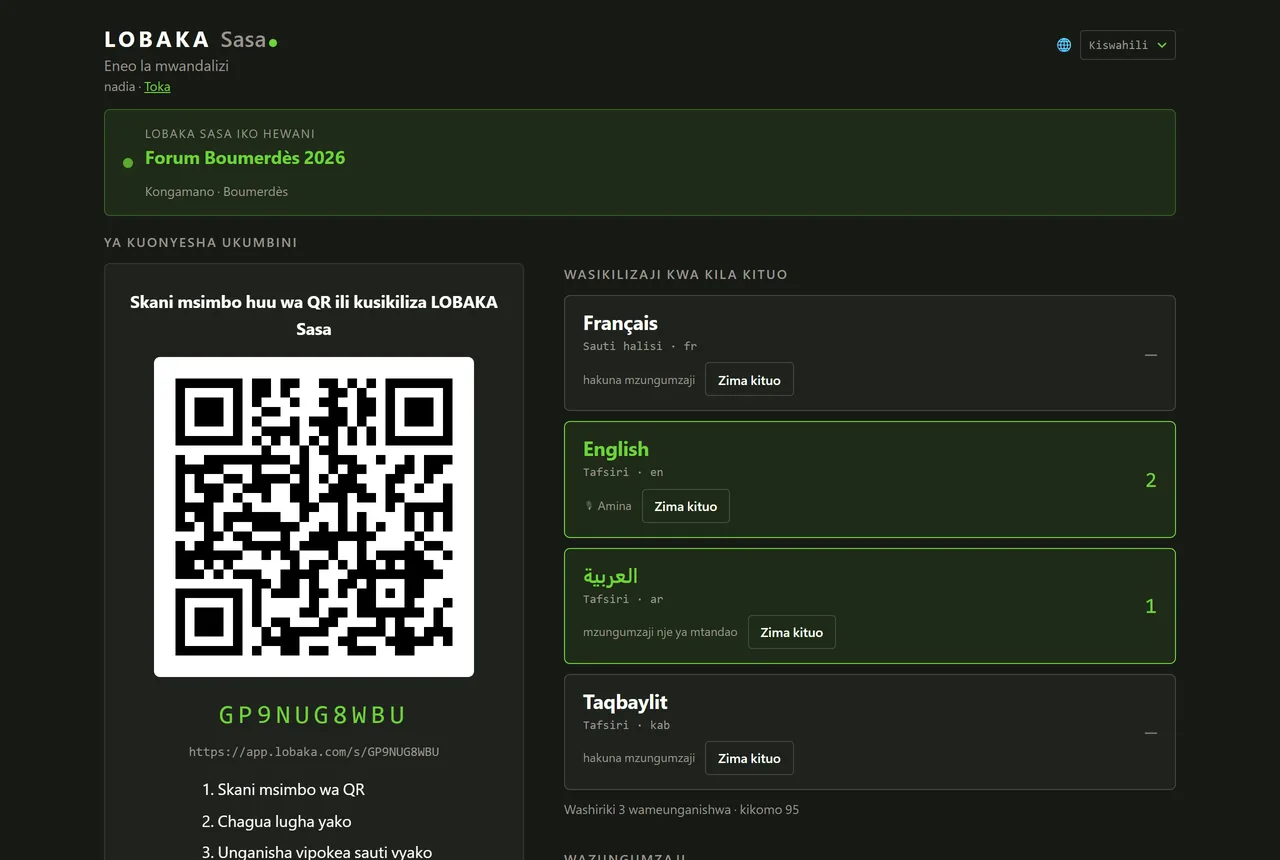Click 'hakuna mzungumzaji' under Taqbaylit
The image size is (1280, 860).
(639, 758)
